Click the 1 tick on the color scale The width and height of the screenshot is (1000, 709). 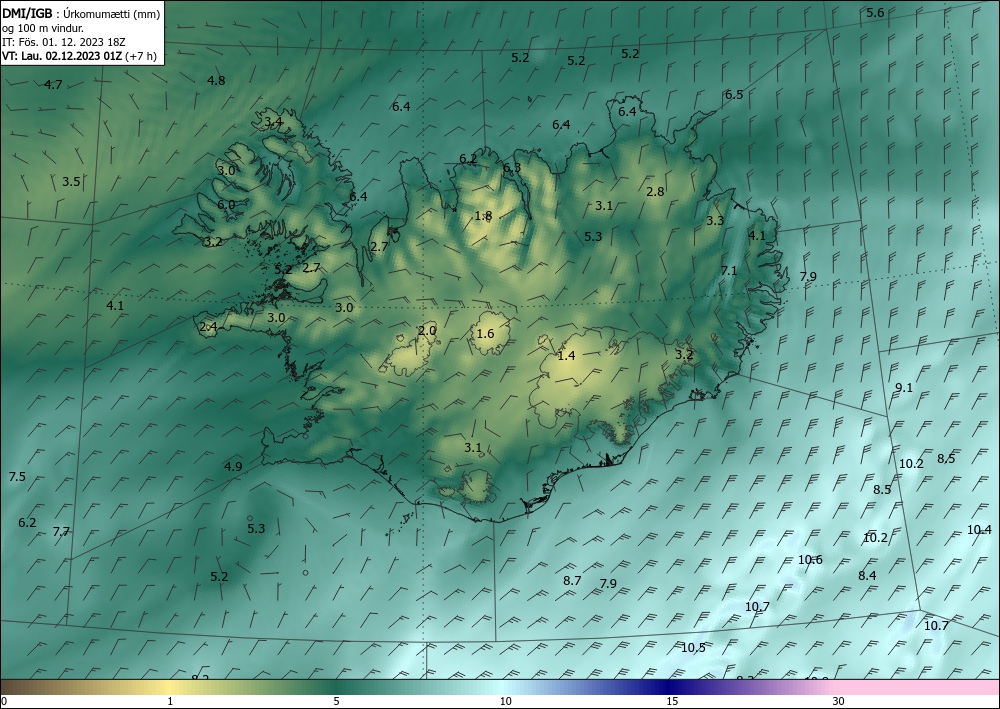click(170, 702)
